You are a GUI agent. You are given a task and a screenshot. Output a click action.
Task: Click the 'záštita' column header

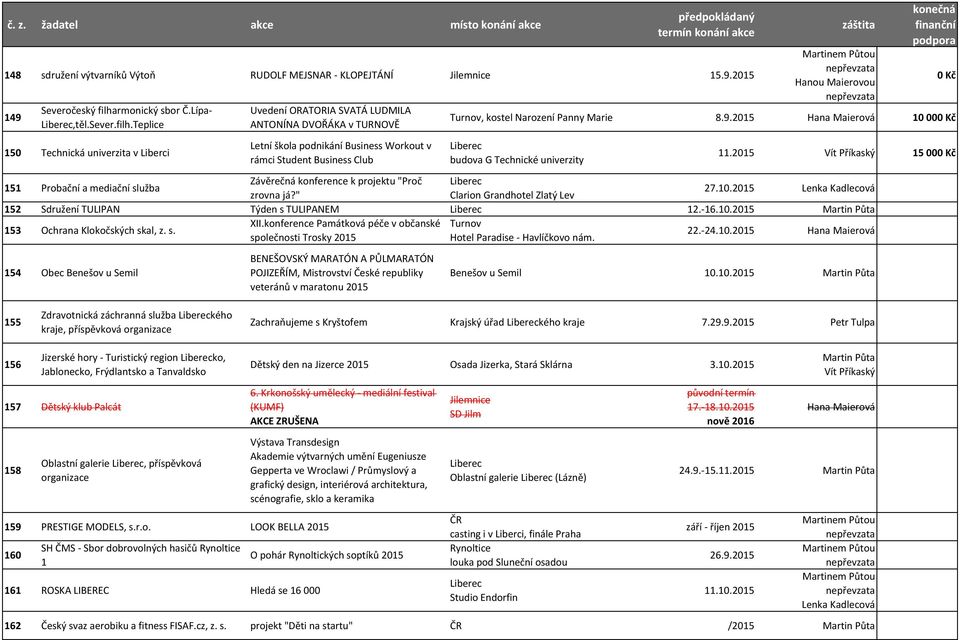click(858, 25)
